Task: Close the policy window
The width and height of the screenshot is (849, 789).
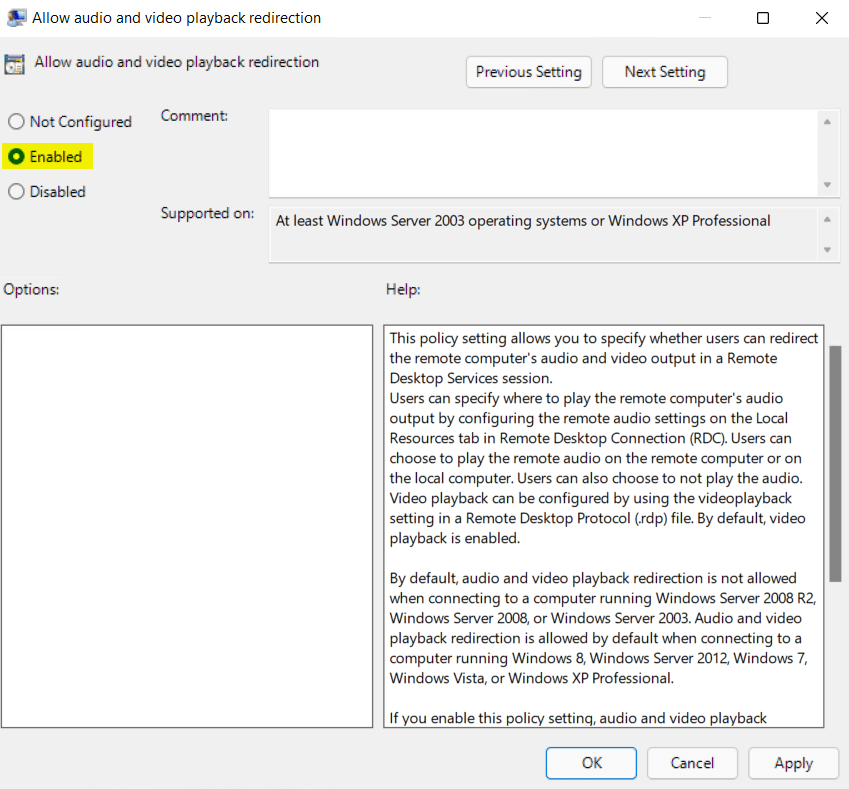Action: point(821,18)
